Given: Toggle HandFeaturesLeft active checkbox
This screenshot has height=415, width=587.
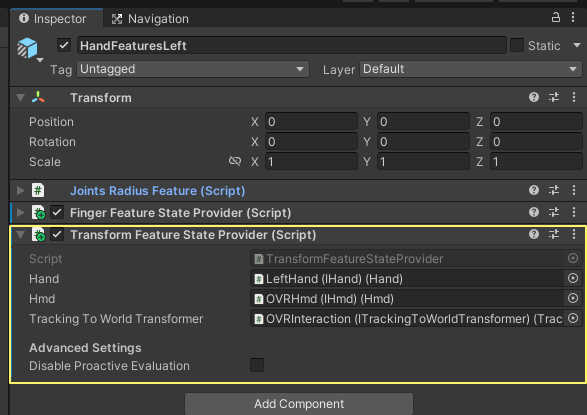Looking at the screenshot, I should click(x=64, y=46).
